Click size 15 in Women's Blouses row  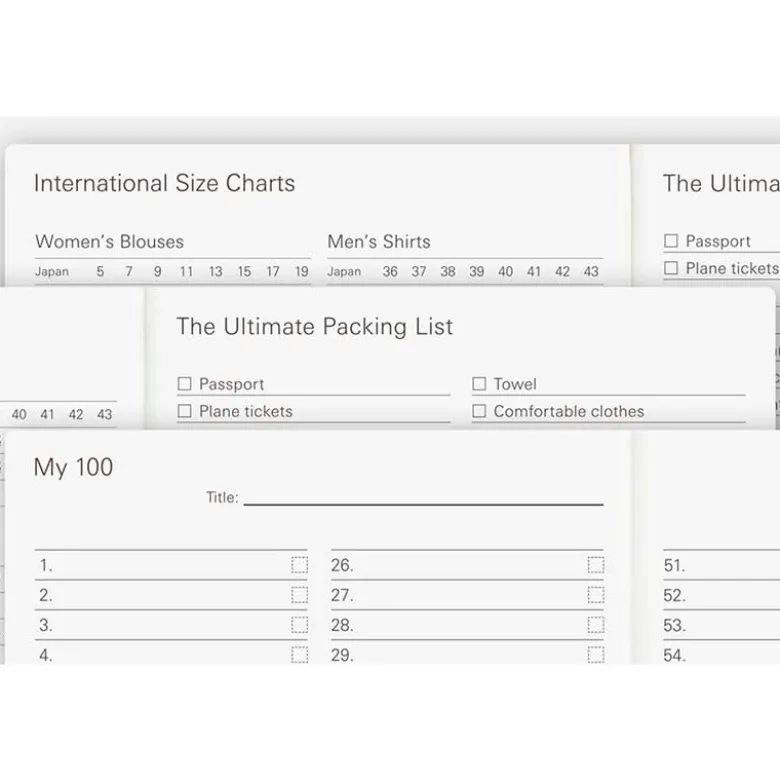(244, 271)
